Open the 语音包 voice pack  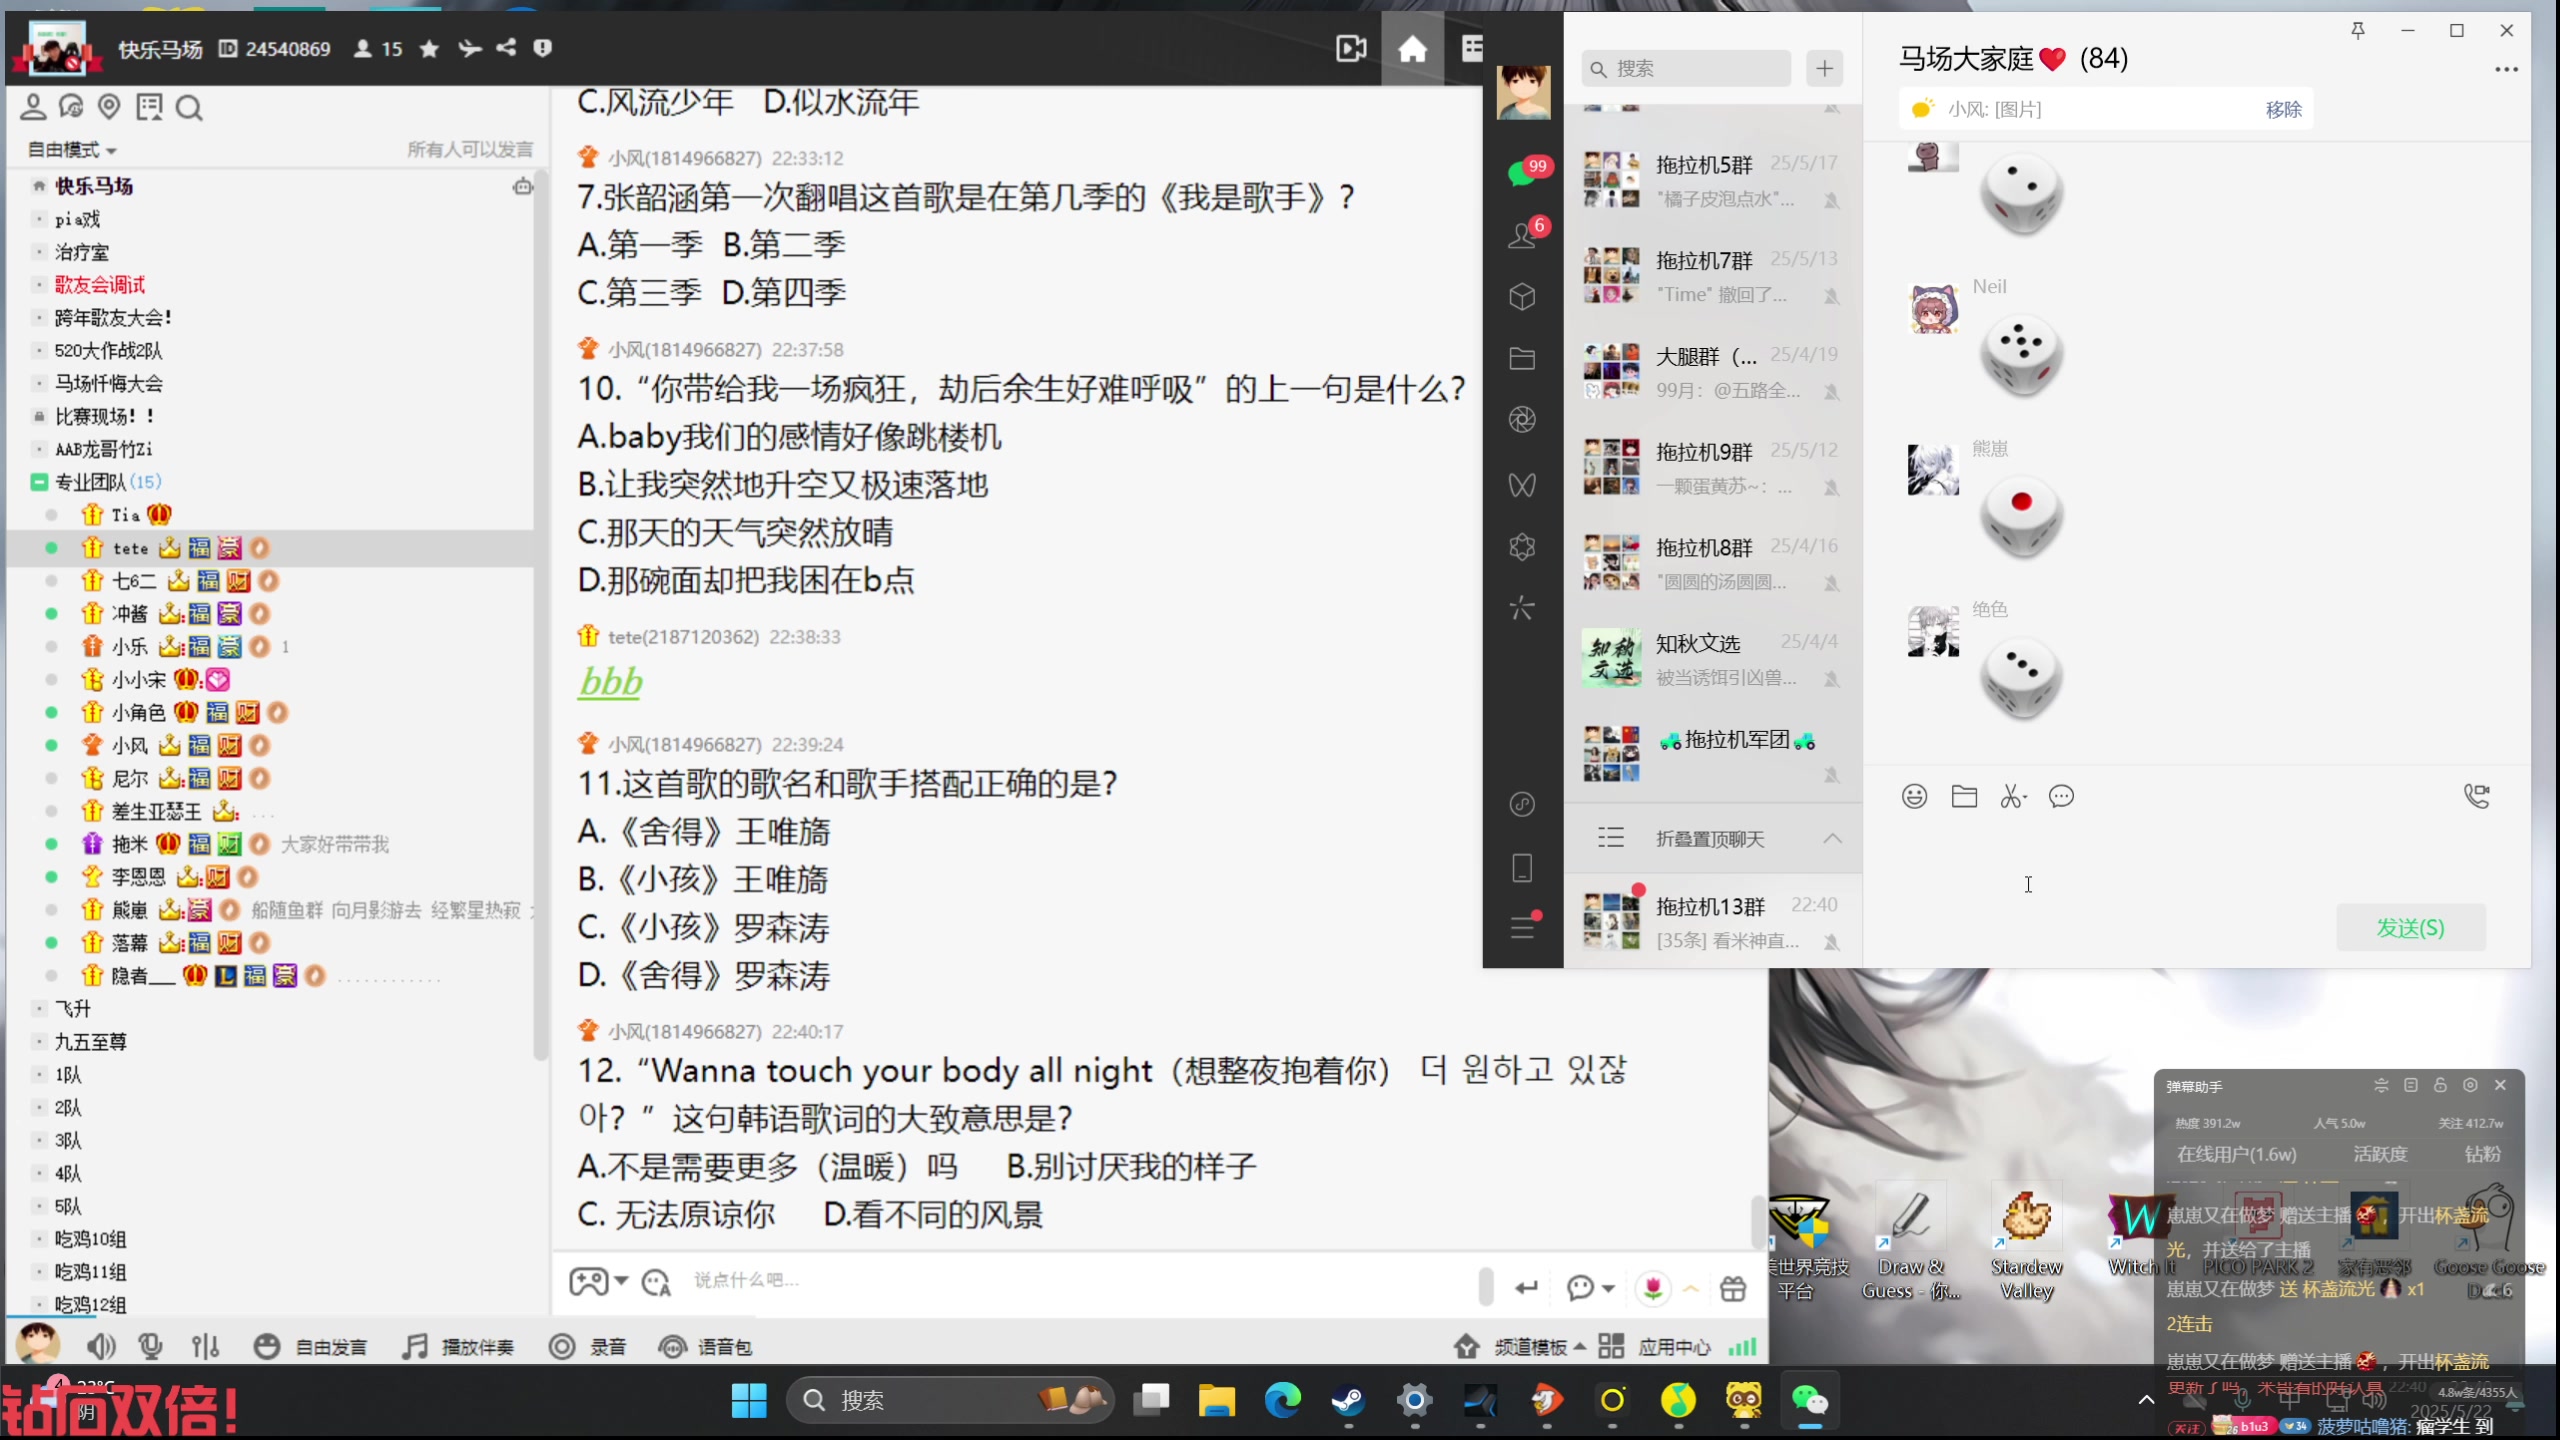705,1346
